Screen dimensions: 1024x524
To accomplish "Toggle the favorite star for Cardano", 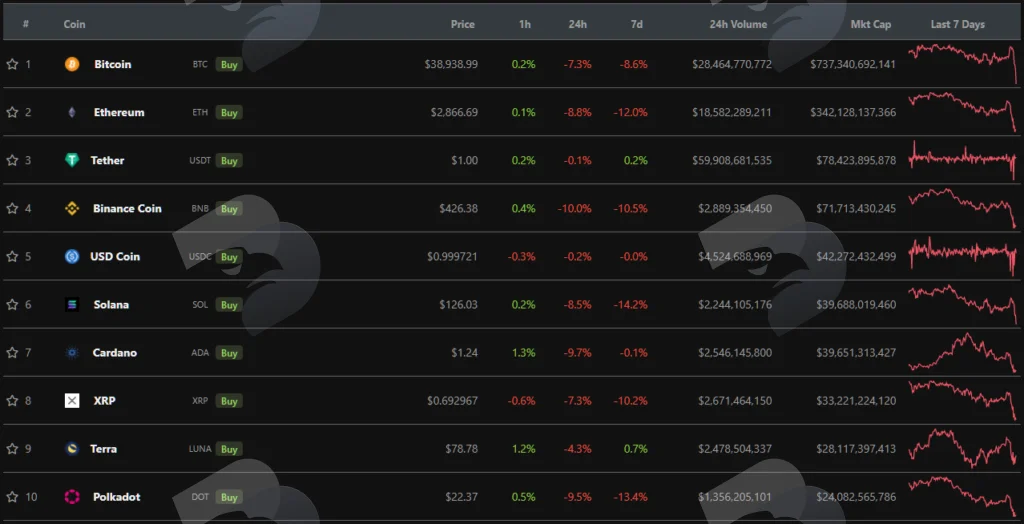I will click(12, 353).
